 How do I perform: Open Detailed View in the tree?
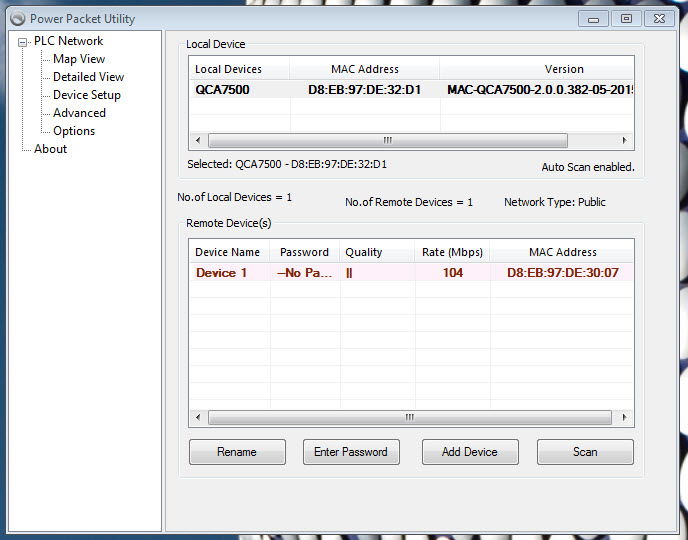[88, 77]
